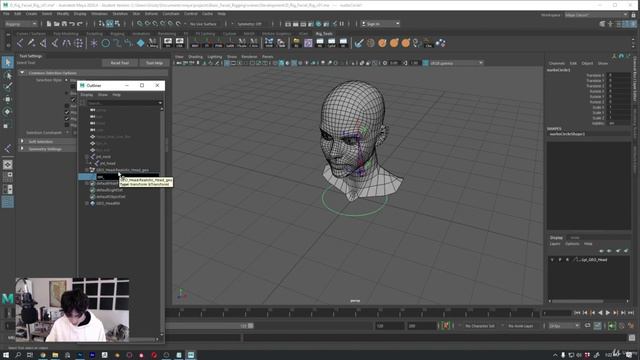Activate the Select tool in the toolbox

tap(7, 62)
